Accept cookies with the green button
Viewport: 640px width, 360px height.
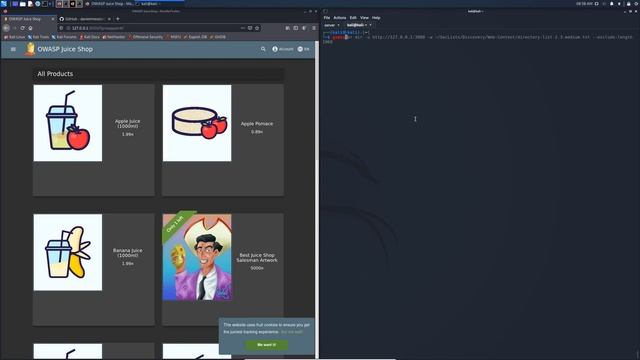coord(267,345)
